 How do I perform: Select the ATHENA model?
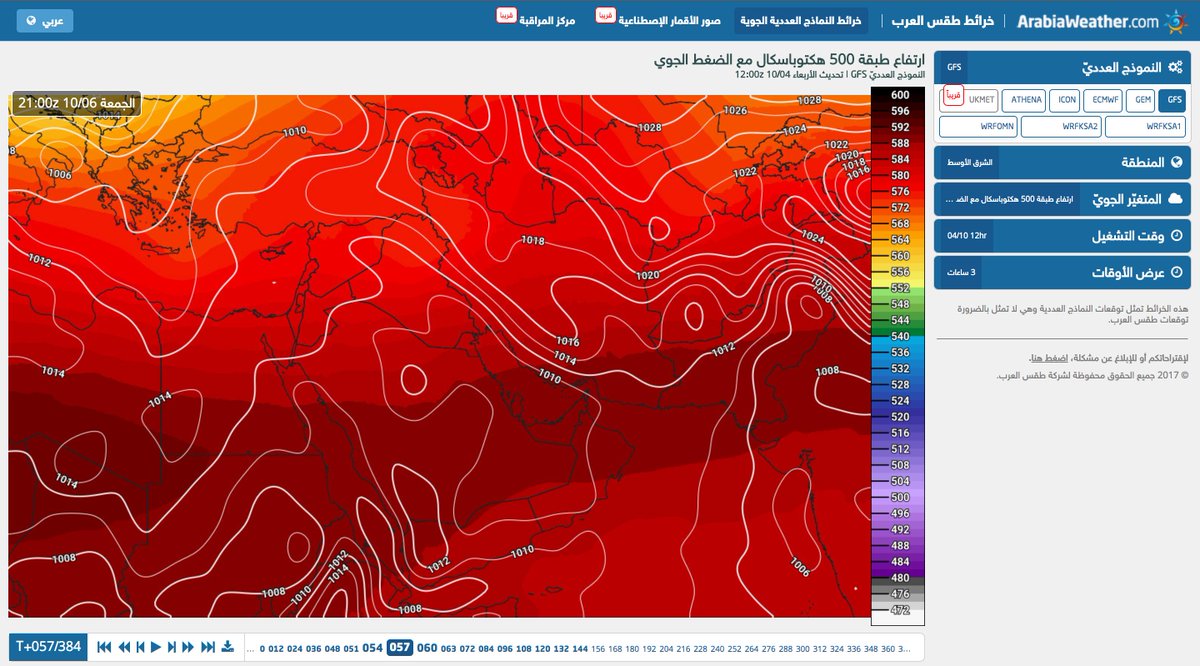[x=1026, y=100]
